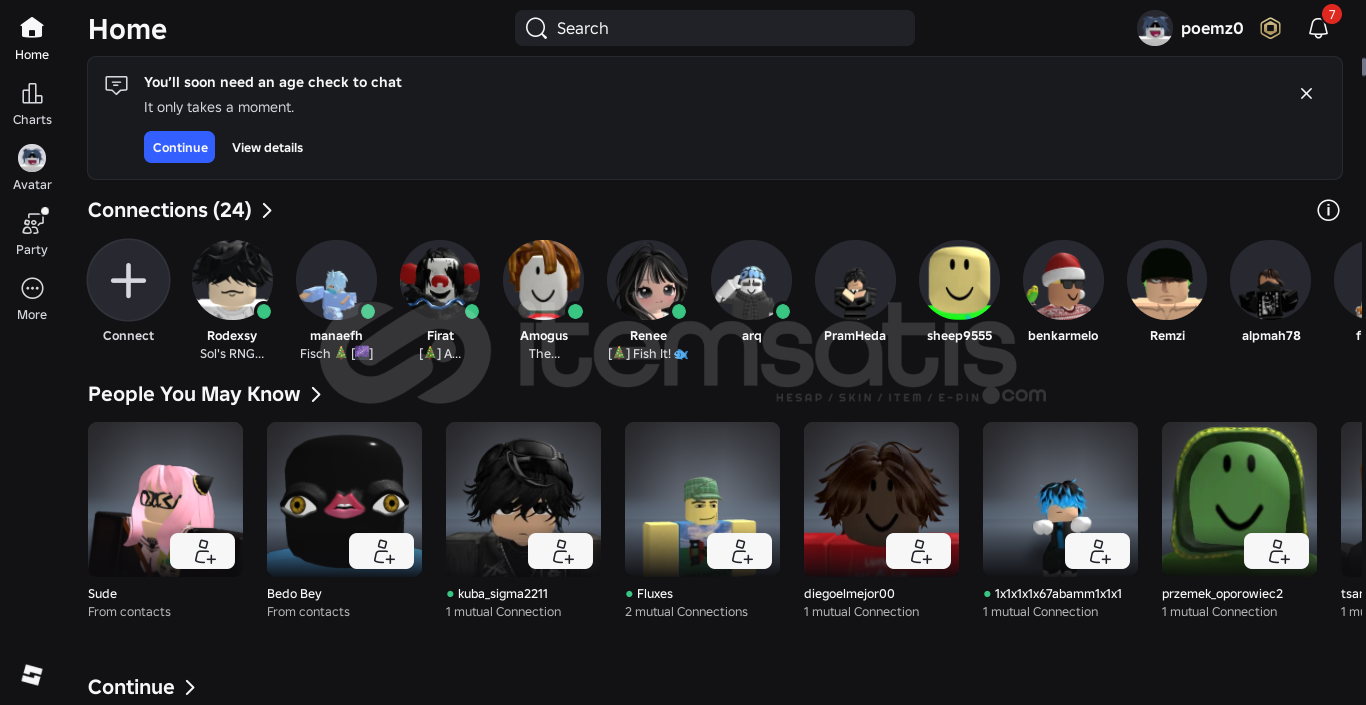Image resolution: width=1366 pixels, height=705 pixels.
Task: Open alpmah78's connection avatar
Action: (x=1271, y=280)
